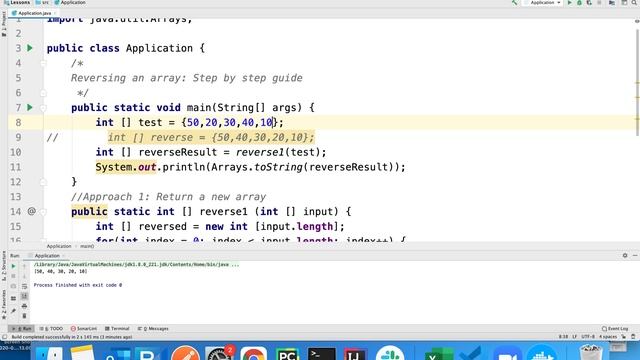Open Terminal app from the Dock
This screenshot has width=640, height=360.
[321, 353]
